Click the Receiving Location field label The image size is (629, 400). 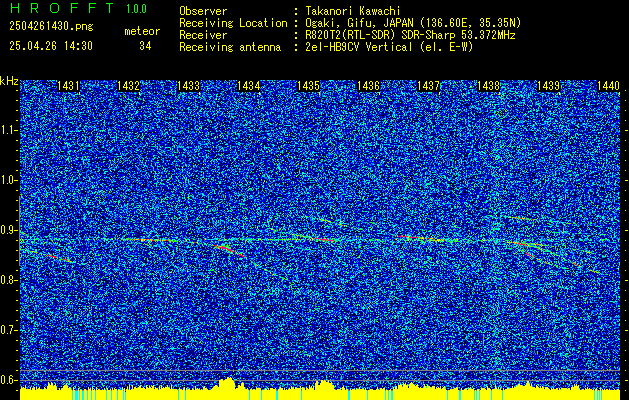233,23
